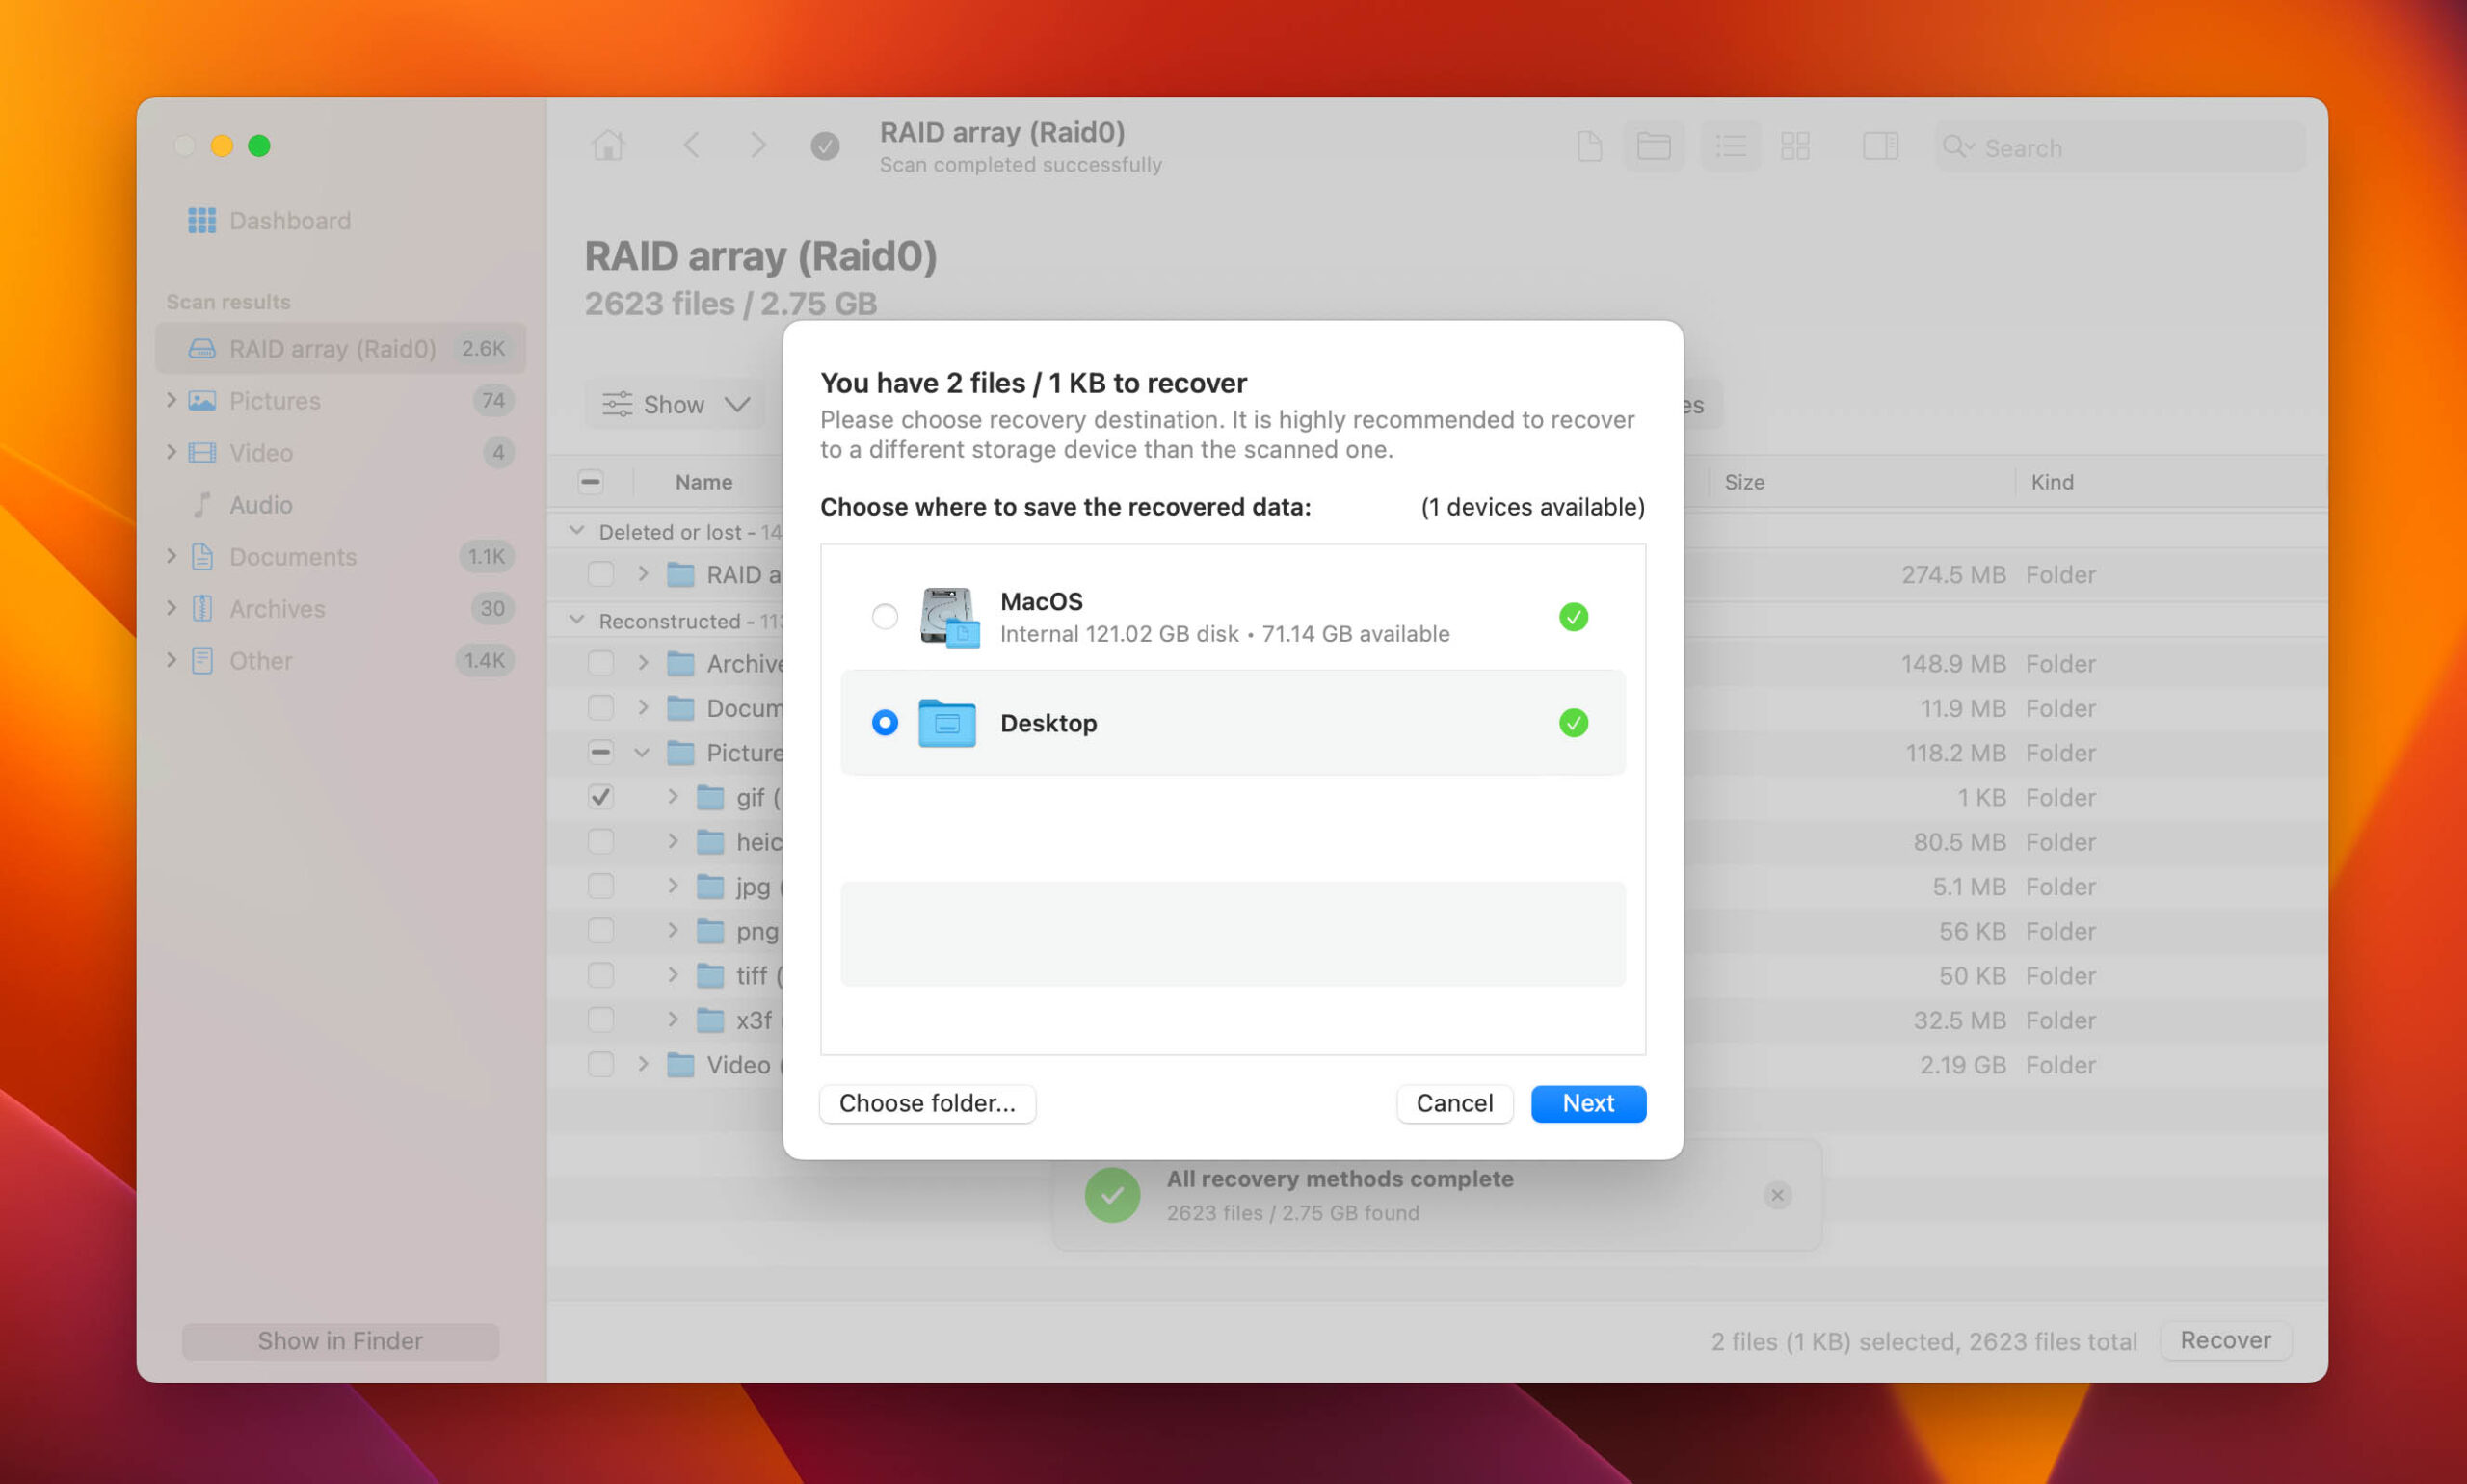Go forward with the right arrow
Screen dimensions: 2467x1484
[x=758, y=146]
